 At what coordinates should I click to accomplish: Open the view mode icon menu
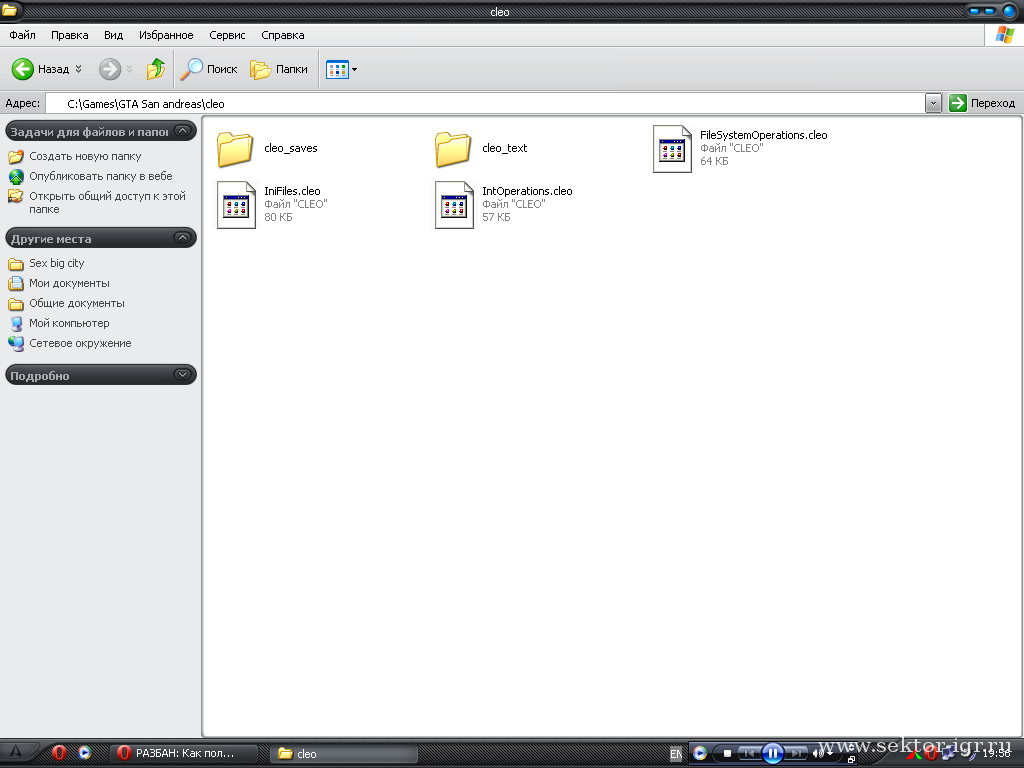(337, 69)
